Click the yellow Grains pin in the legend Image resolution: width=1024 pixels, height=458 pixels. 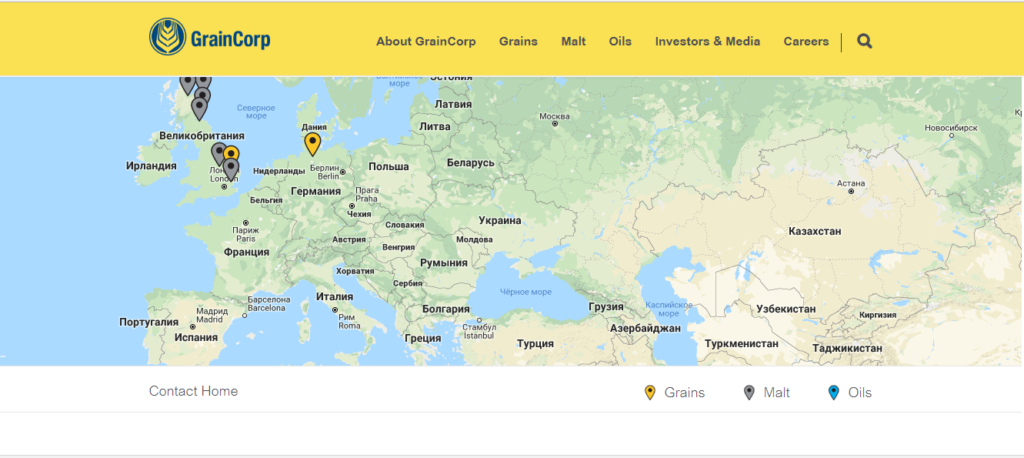pyautogui.click(x=650, y=393)
